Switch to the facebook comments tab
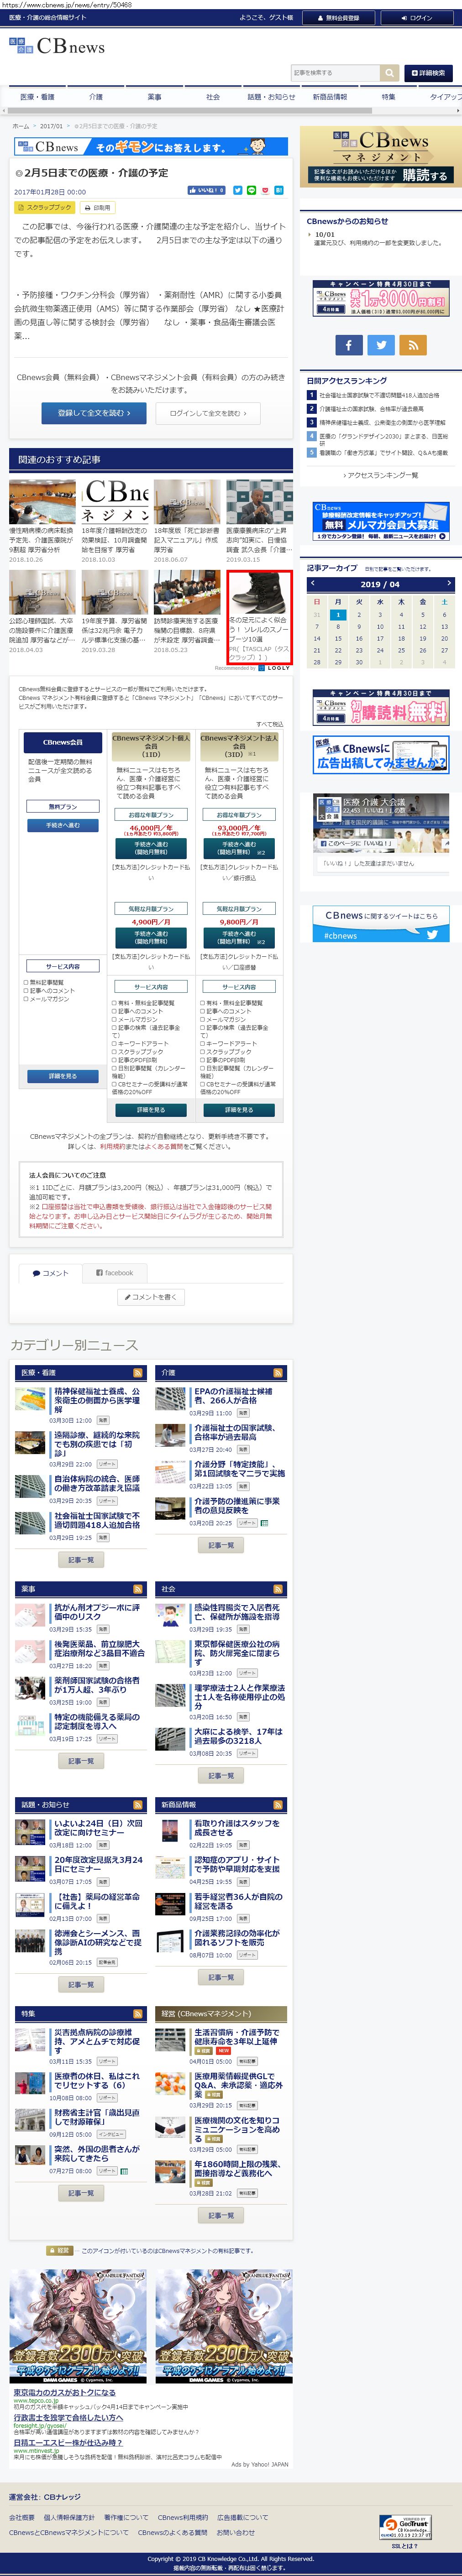 pos(114,1273)
